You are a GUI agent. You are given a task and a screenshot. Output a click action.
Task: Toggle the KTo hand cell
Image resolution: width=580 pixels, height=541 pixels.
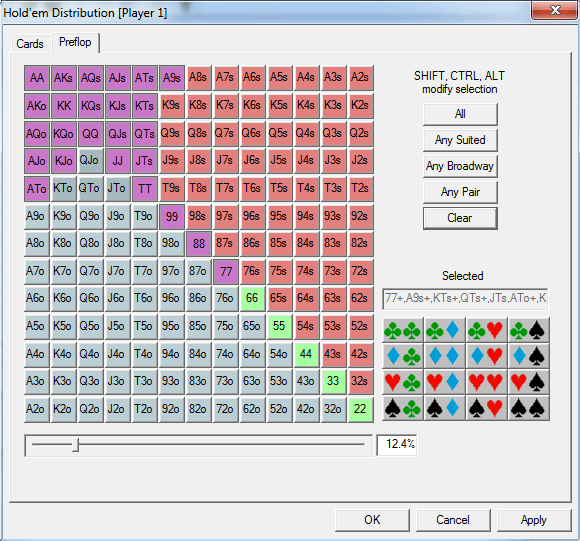(x=64, y=189)
